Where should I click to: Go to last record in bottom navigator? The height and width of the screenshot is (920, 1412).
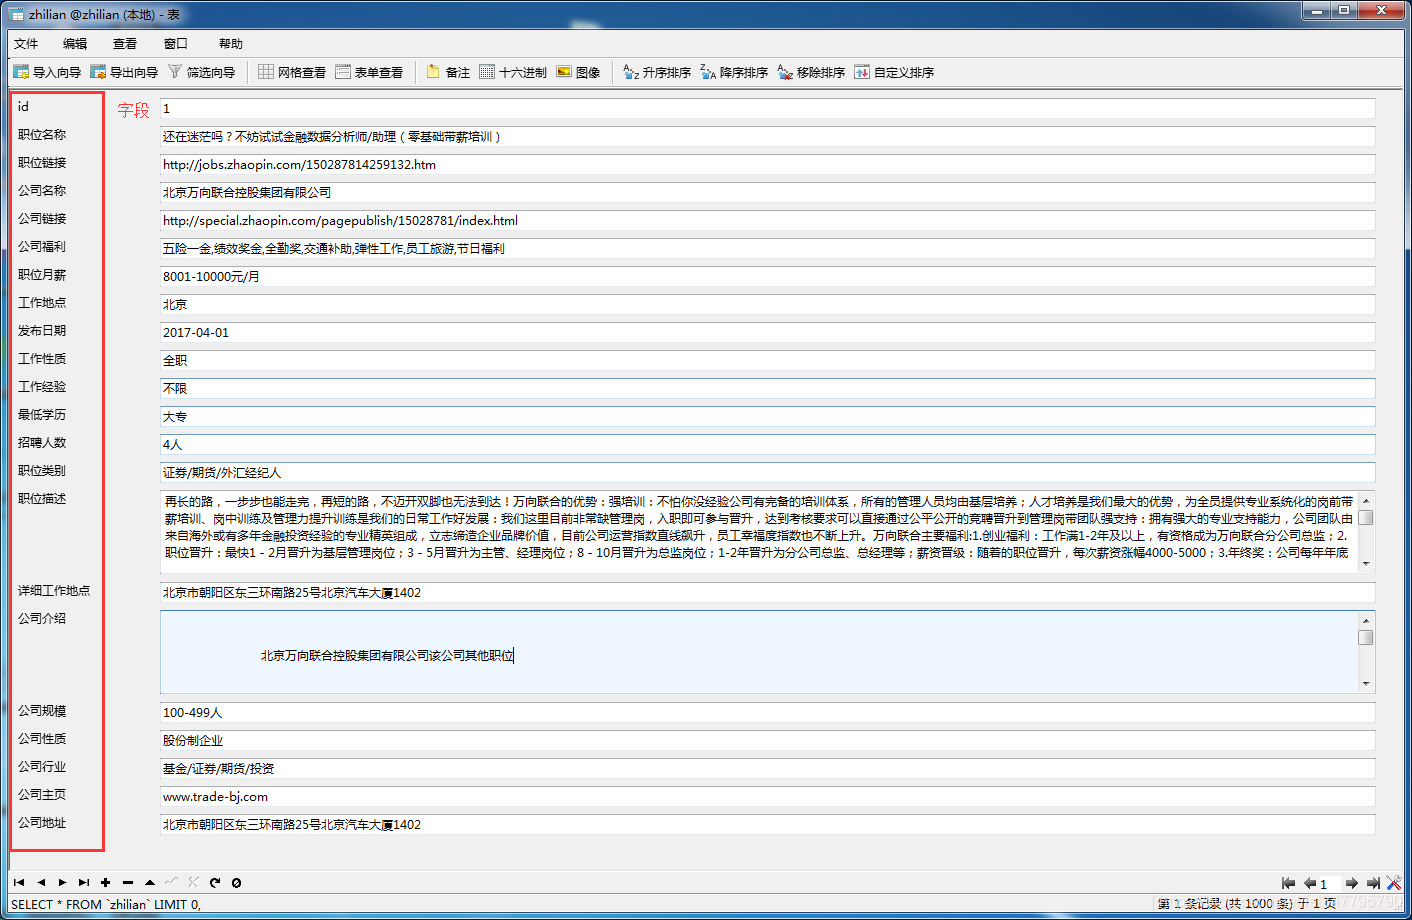click(x=84, y=882)
